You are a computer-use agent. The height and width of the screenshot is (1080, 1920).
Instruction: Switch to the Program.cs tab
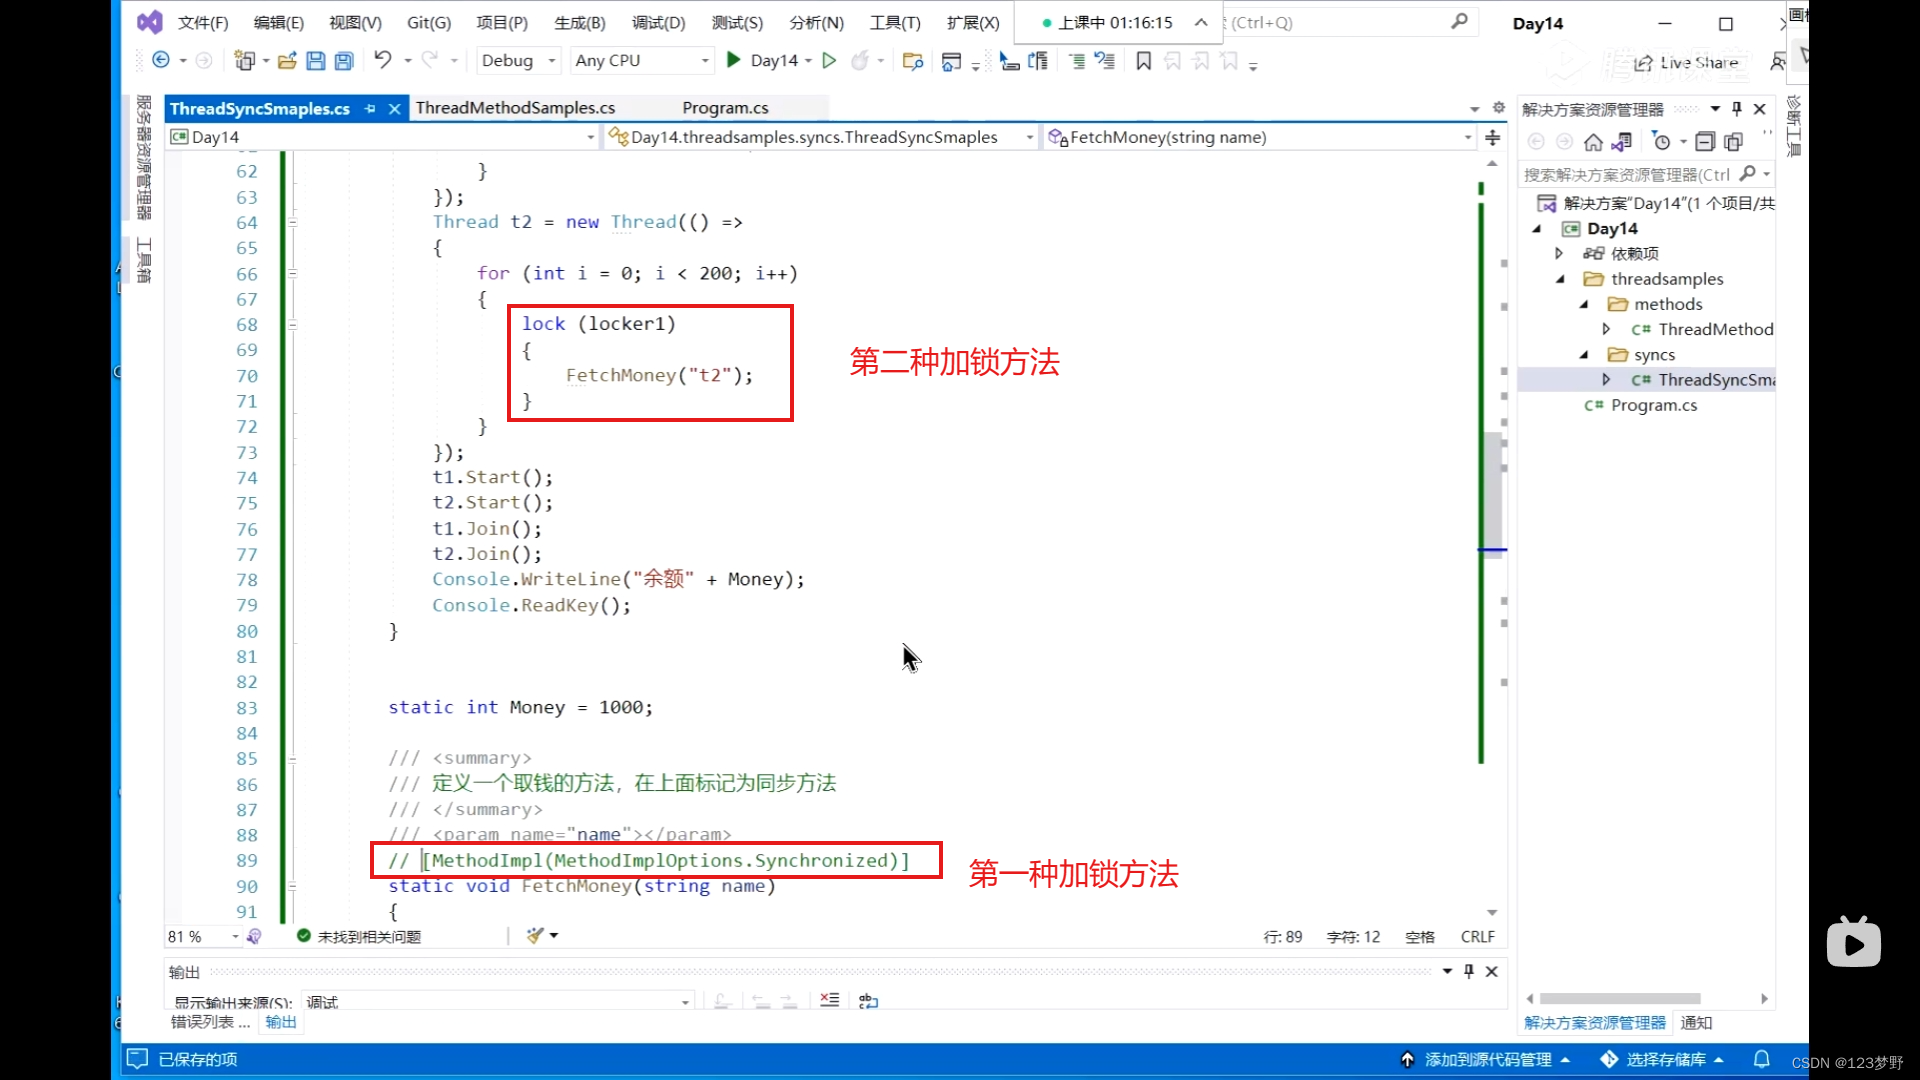point(725,108)
